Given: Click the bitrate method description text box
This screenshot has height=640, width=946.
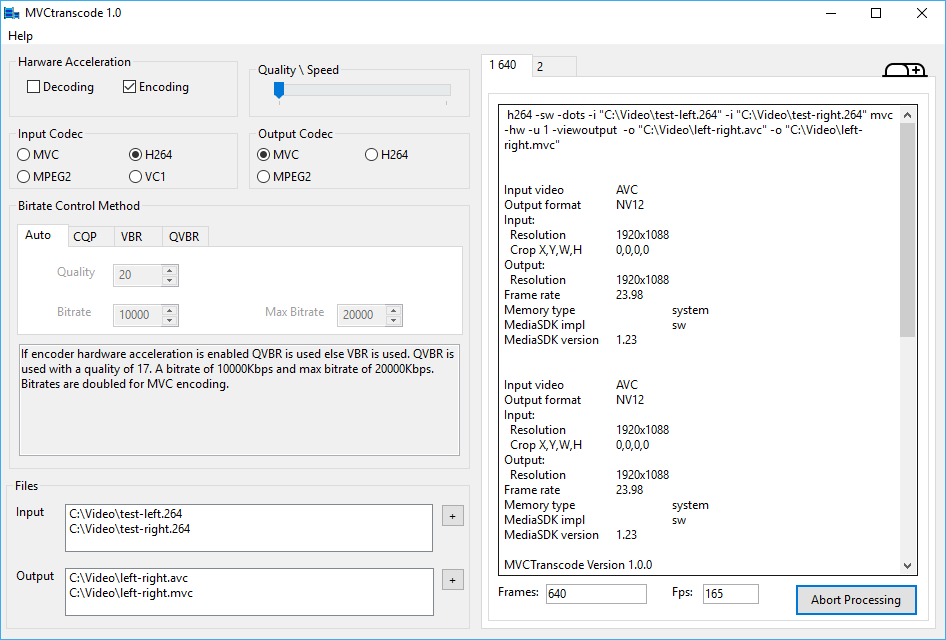Looking at the screenshot, I should 240,400.
